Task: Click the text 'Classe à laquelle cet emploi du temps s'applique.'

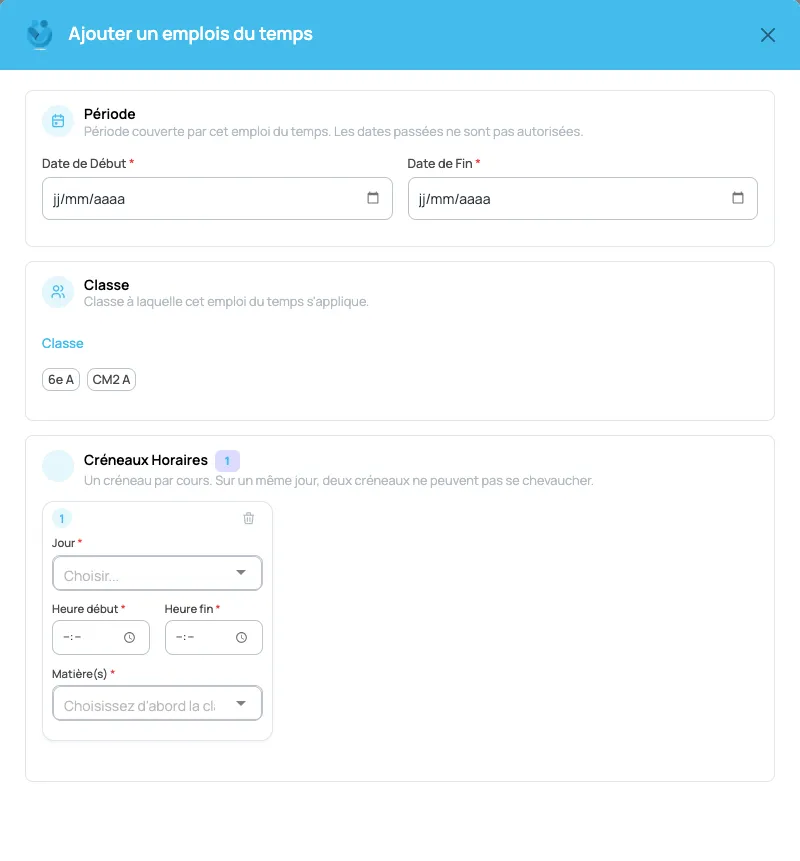Action: click(226, 301)
